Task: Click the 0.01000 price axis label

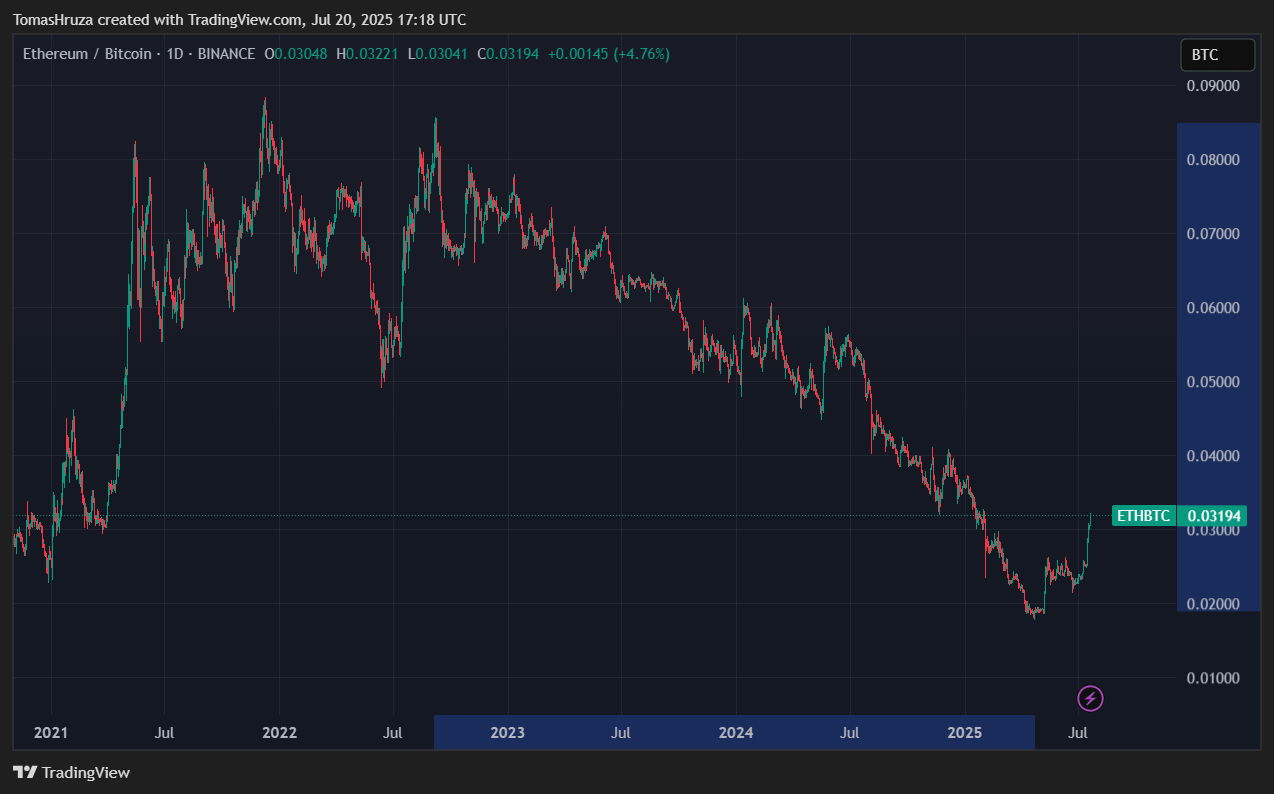Action: (1213, 678)
